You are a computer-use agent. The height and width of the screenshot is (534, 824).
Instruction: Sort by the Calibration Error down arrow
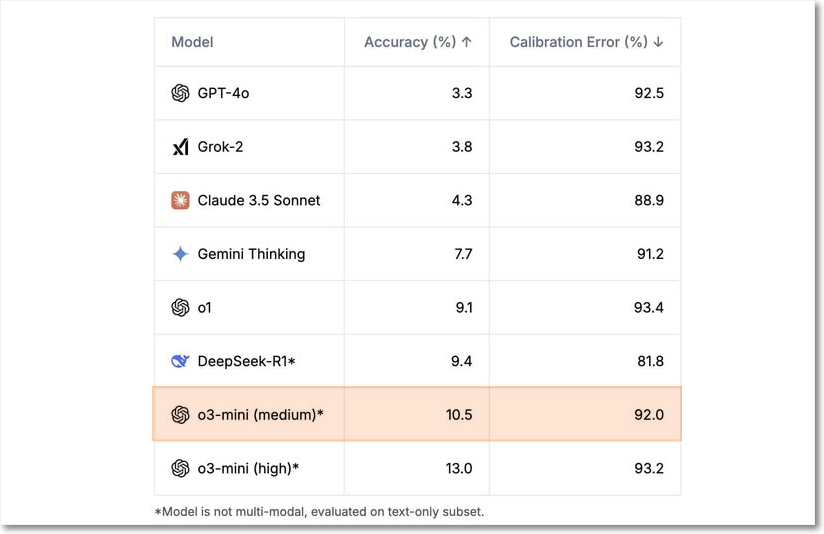click(658, 42)
